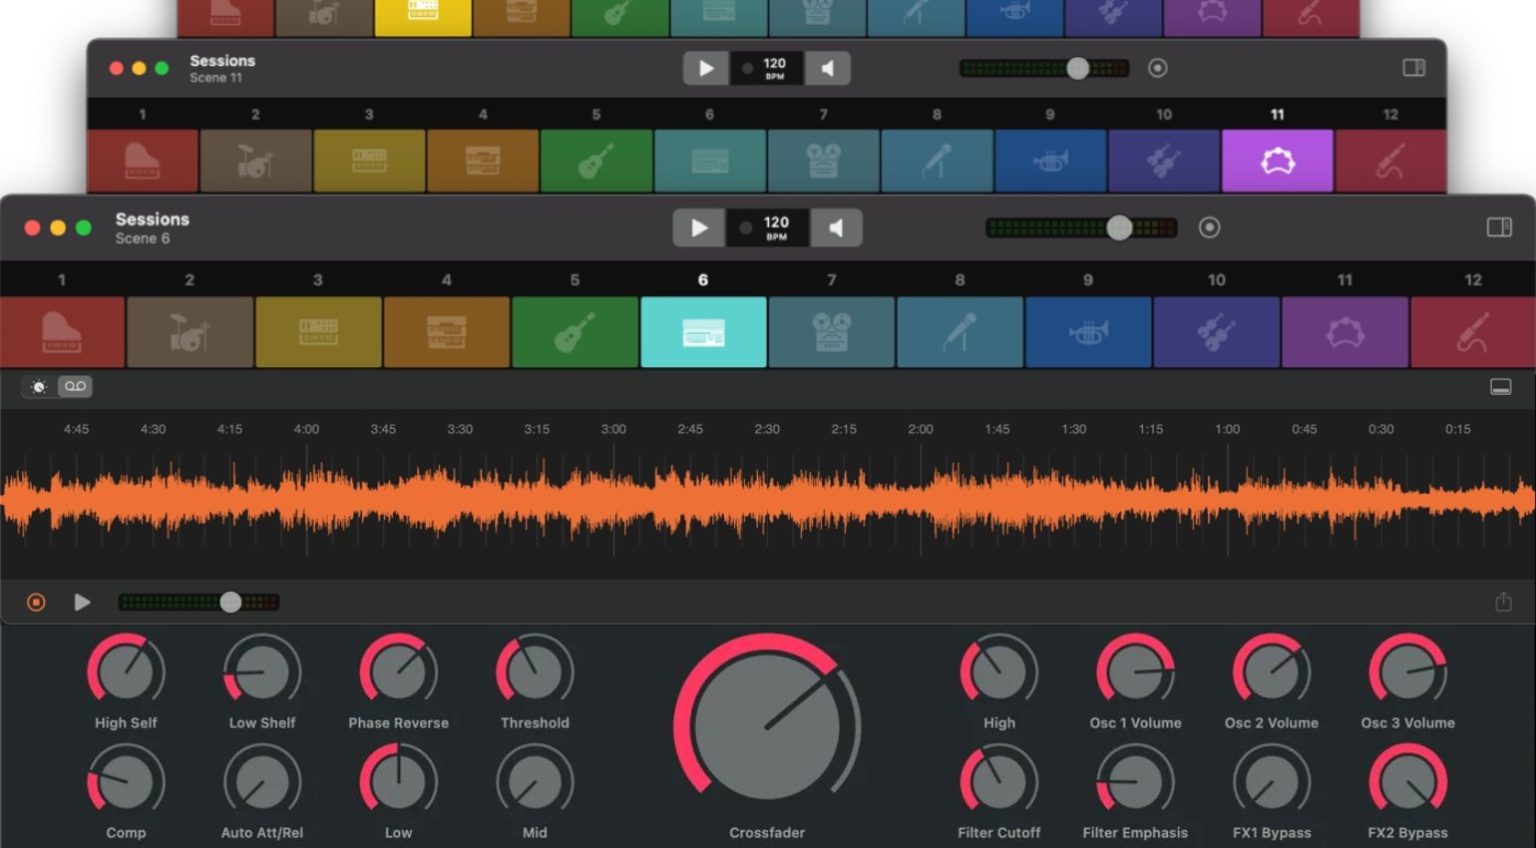Select scene column 7 header
1536x848 pixels.
pyautogui.click(x=832, y=280)
